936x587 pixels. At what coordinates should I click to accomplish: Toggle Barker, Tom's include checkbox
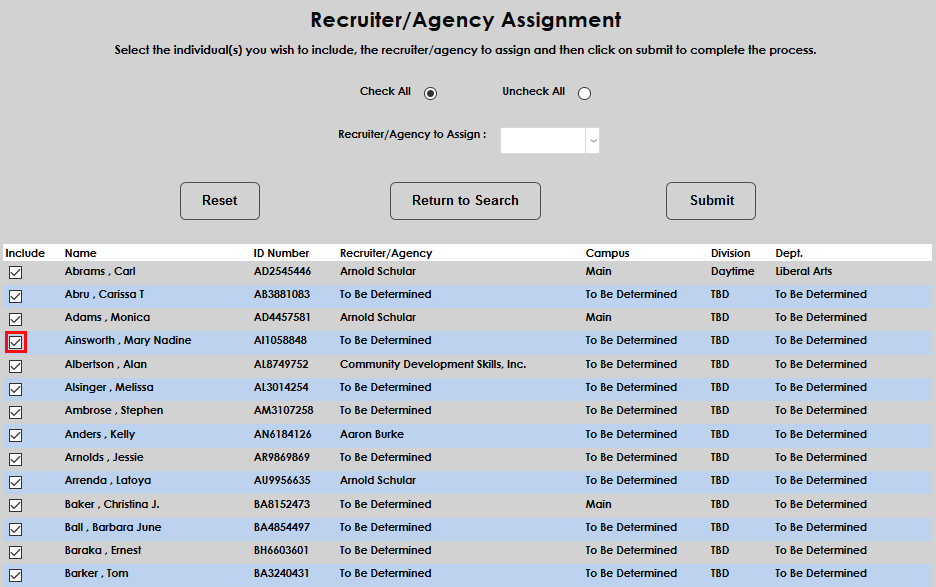pos(15,574)
